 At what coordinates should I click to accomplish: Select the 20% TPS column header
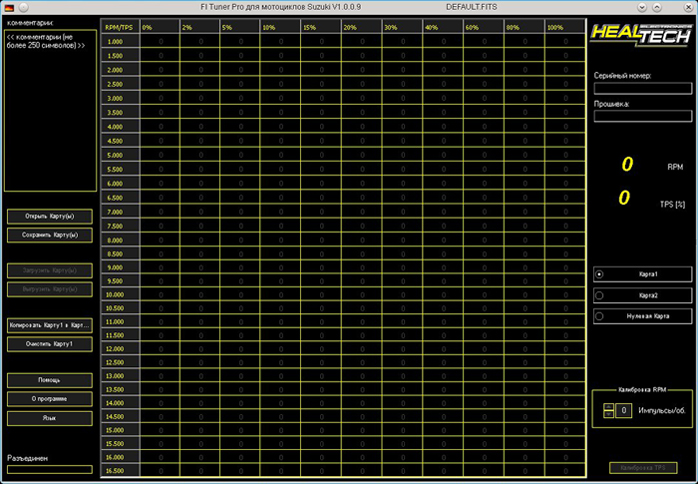point(361,27)
